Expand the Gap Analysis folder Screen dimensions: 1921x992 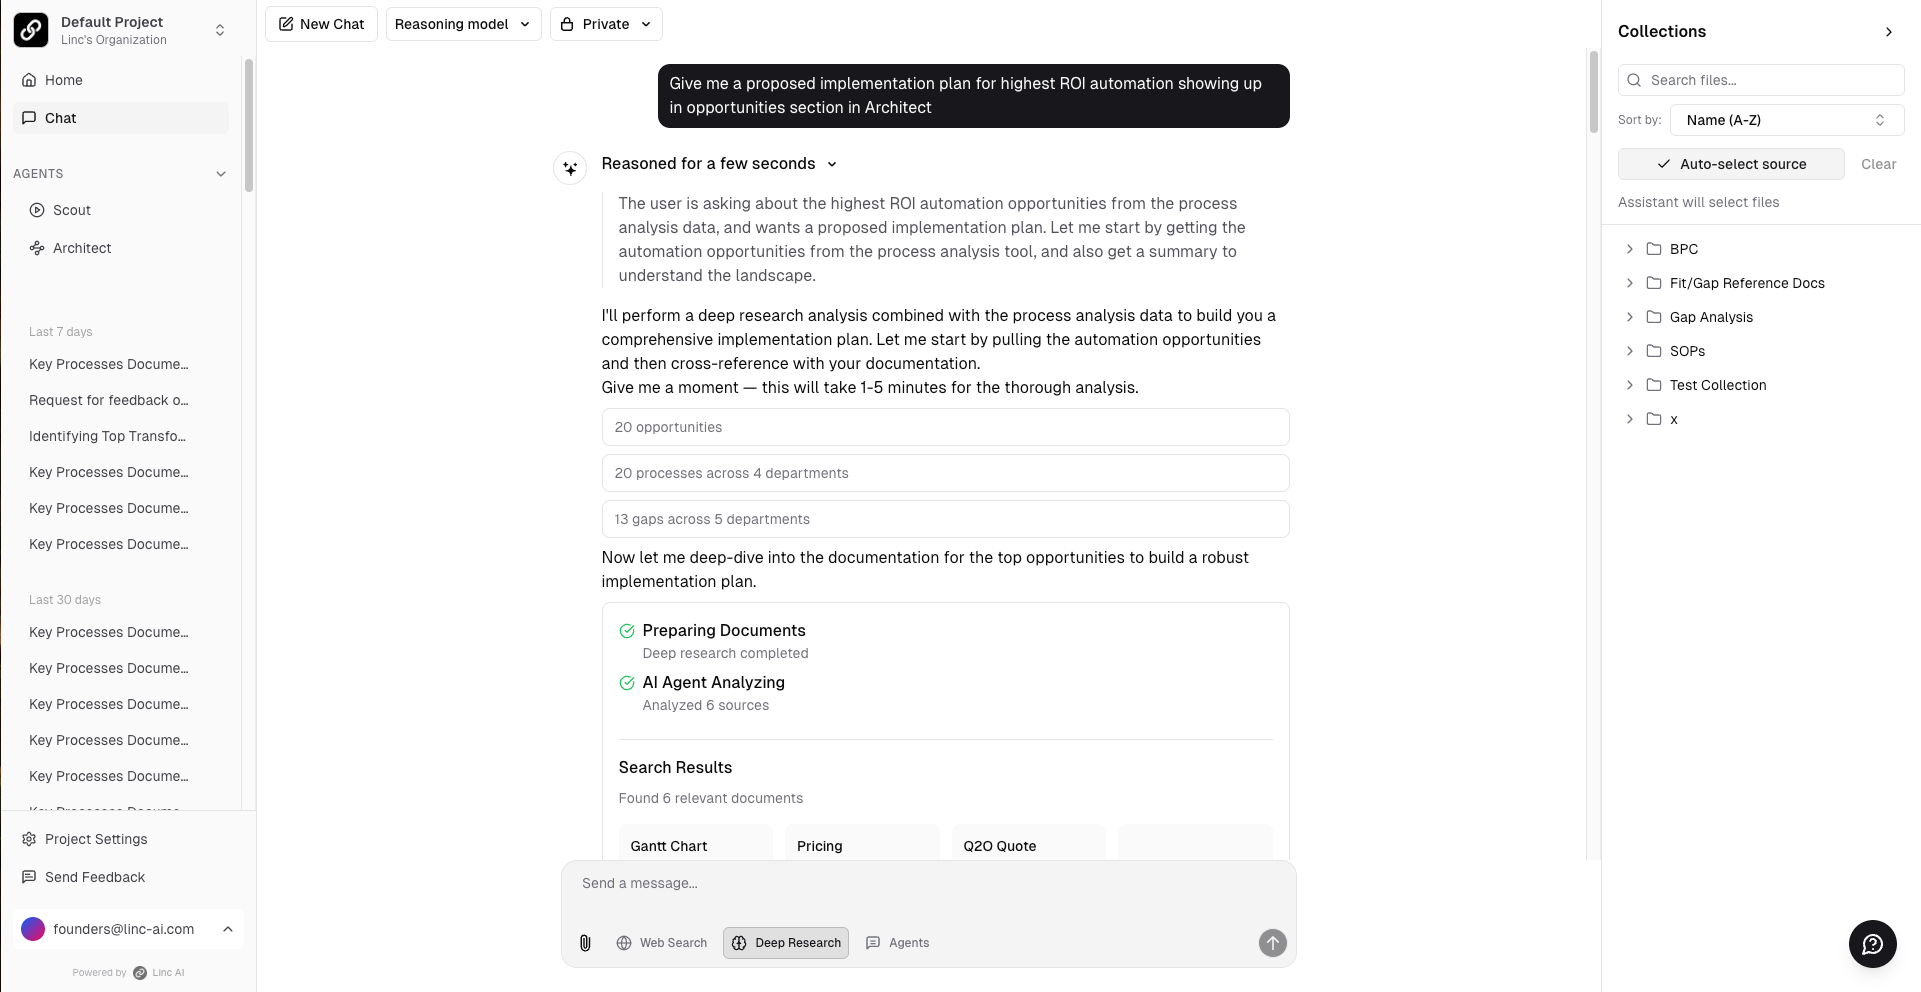click(1630, 317)
